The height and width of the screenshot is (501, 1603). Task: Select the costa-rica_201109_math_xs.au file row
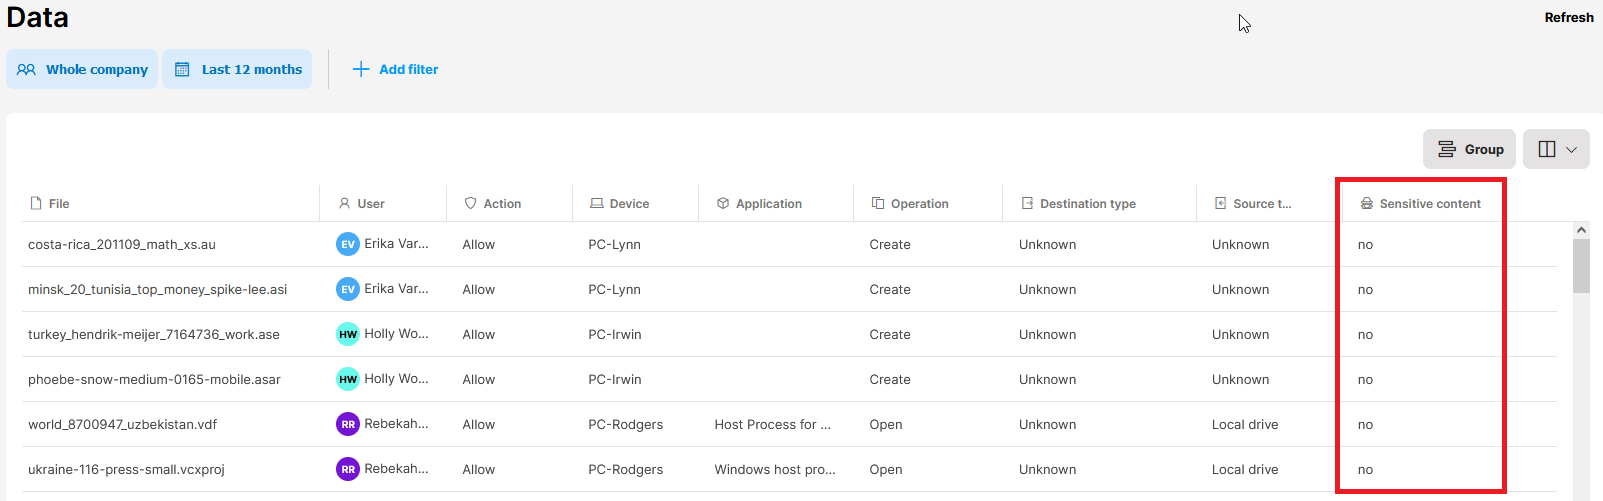coord(122,244)
